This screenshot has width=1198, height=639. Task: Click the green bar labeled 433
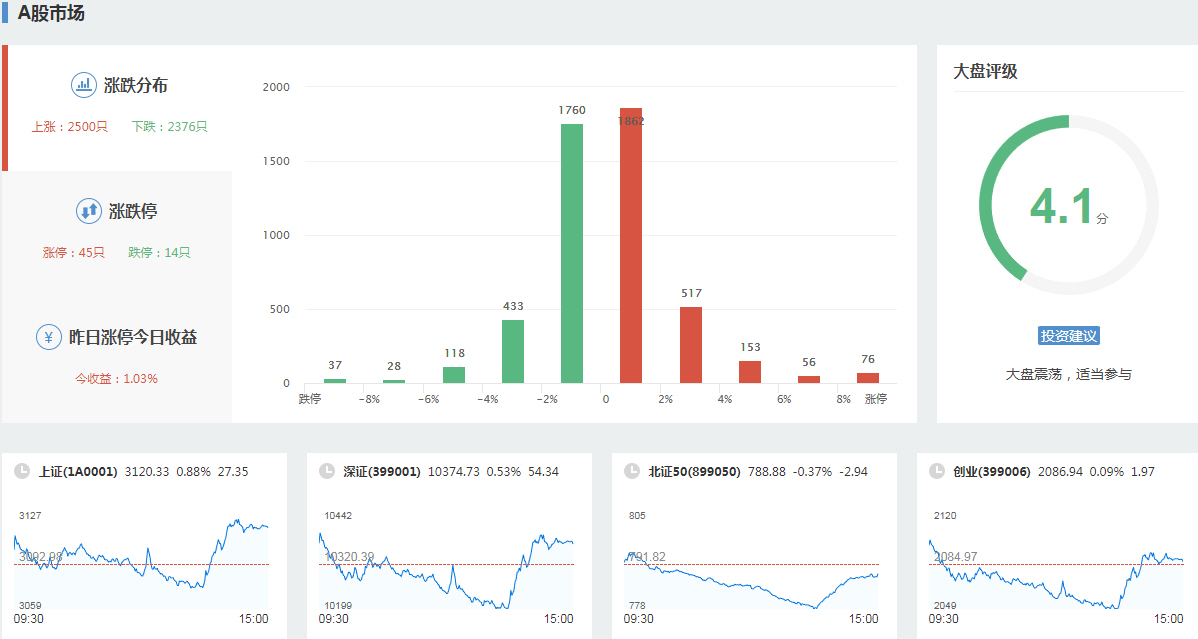pos(513,351)
